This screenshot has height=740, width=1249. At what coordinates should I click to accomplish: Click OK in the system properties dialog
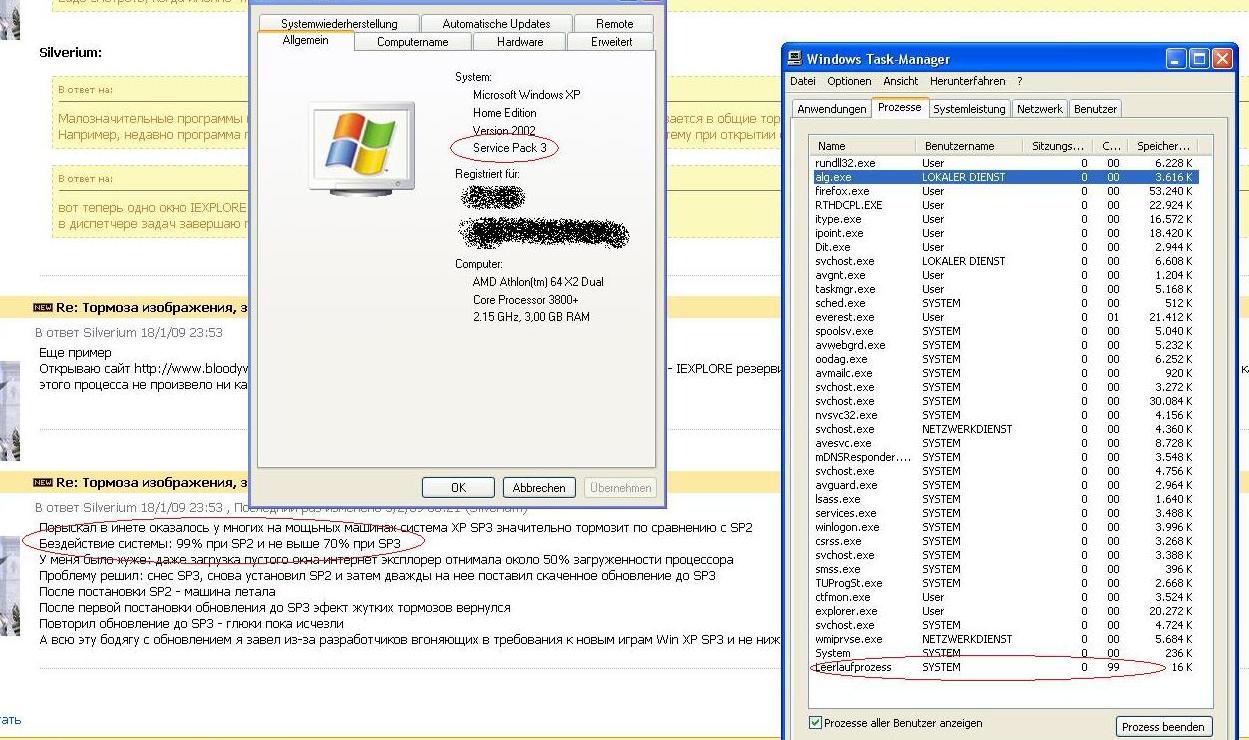point(458,488)
